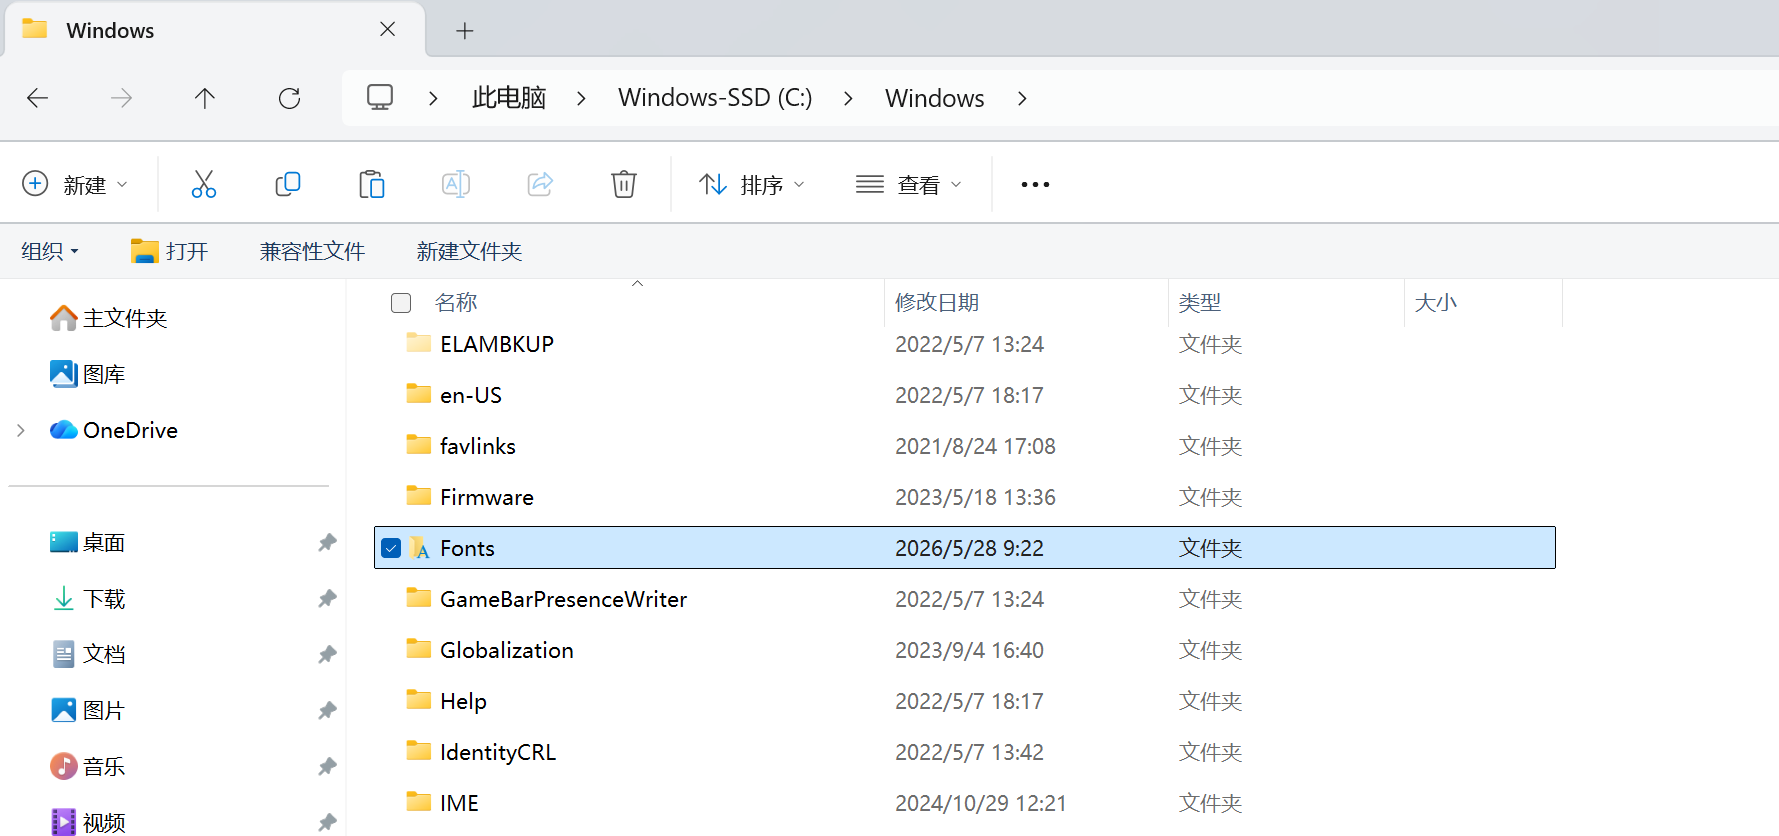Viewport: 1779px width, 836px height.
Task: Open 图库 in the navigation pane
Action: [x=87, y=374]
